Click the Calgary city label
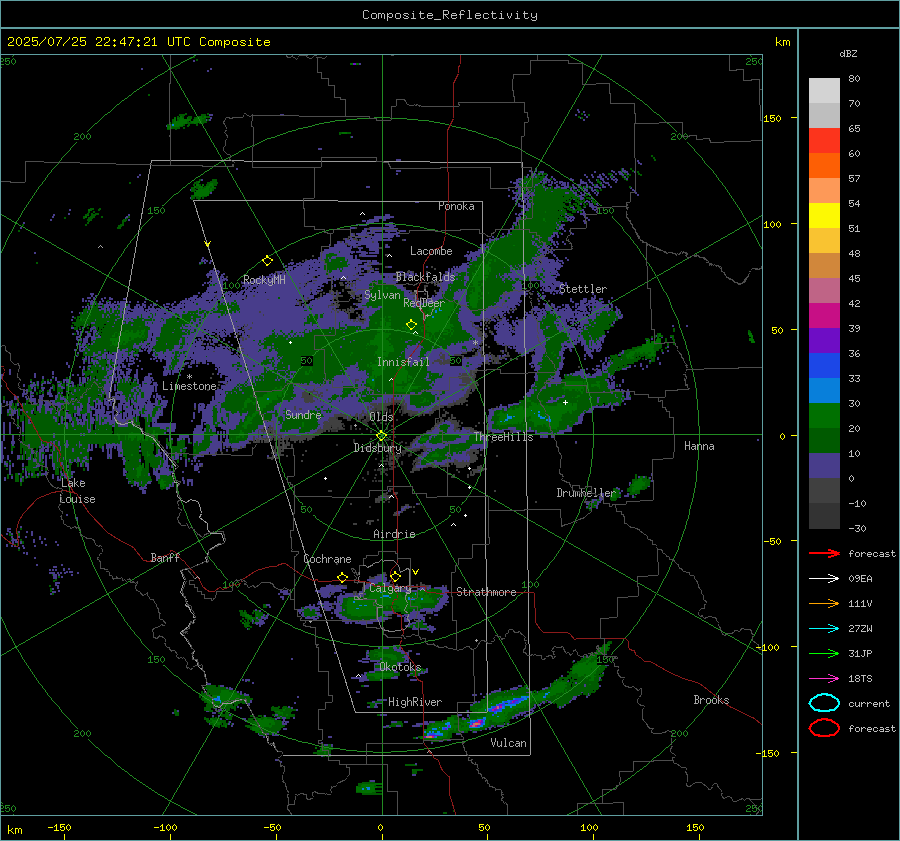900x841 pixels. 390,588
